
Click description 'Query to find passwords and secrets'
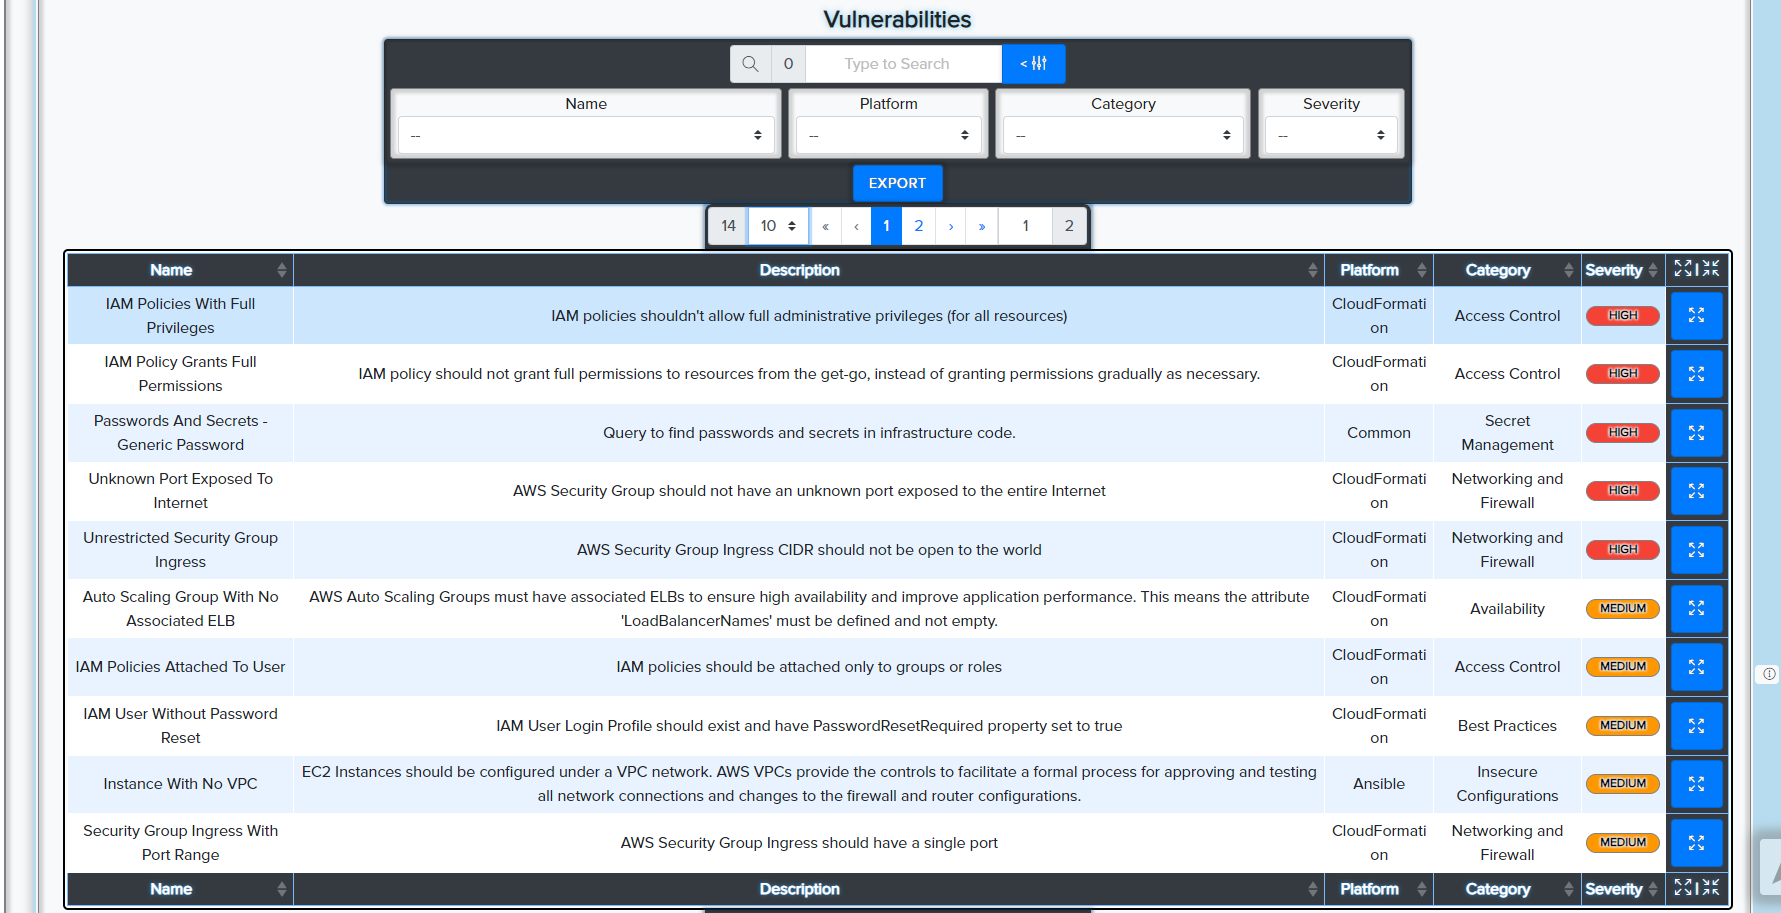point(809,433)
